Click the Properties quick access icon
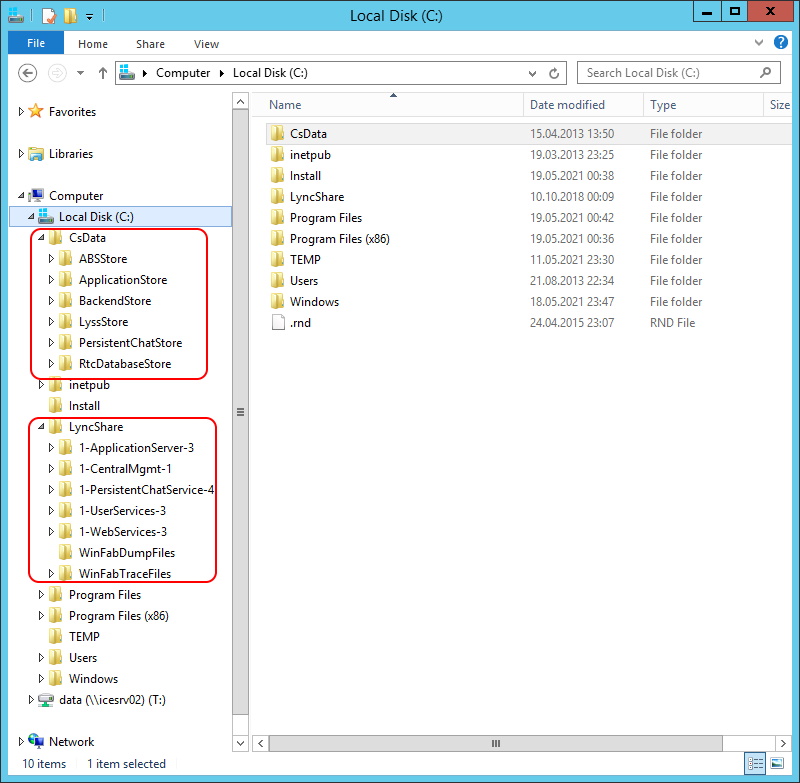The image size is (800, 783). click(x=48, y=16)
